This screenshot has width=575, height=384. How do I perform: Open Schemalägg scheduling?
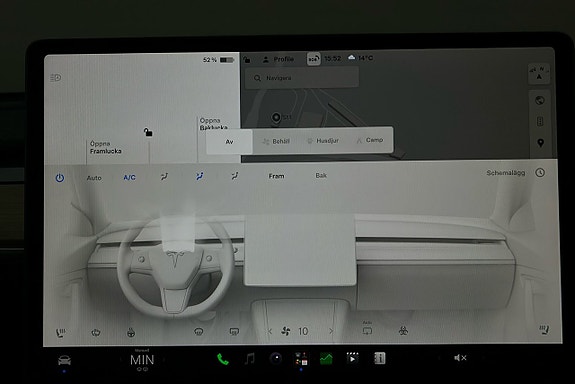coord(506,173)
